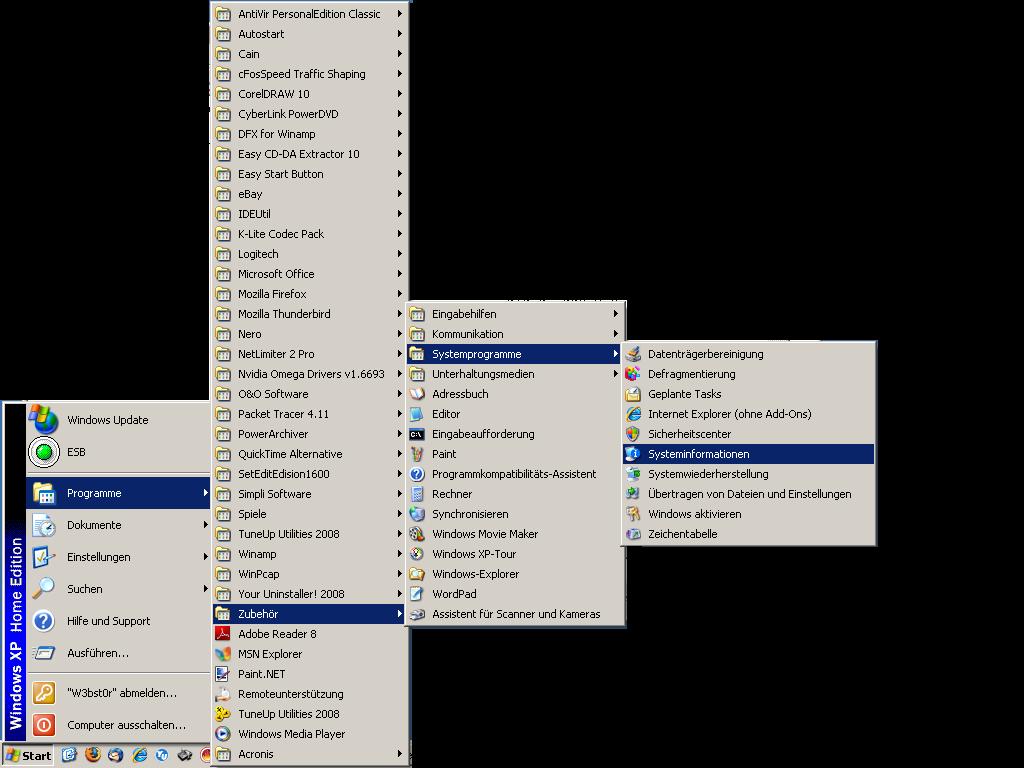The height and width of the screenshot is (768, 1024).
Task: Launch MSN Explorer via butterfly icon
Action: pyautogui.click(x=223, y=654)
